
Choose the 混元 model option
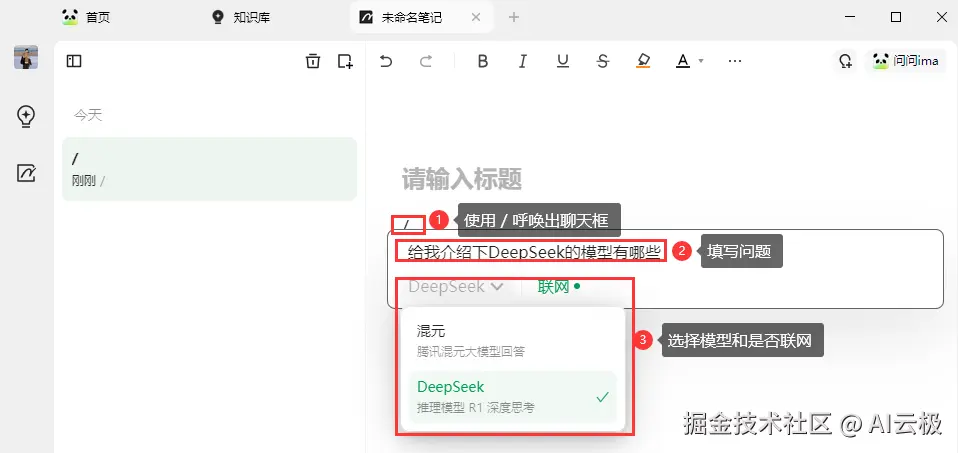point(512,340)
